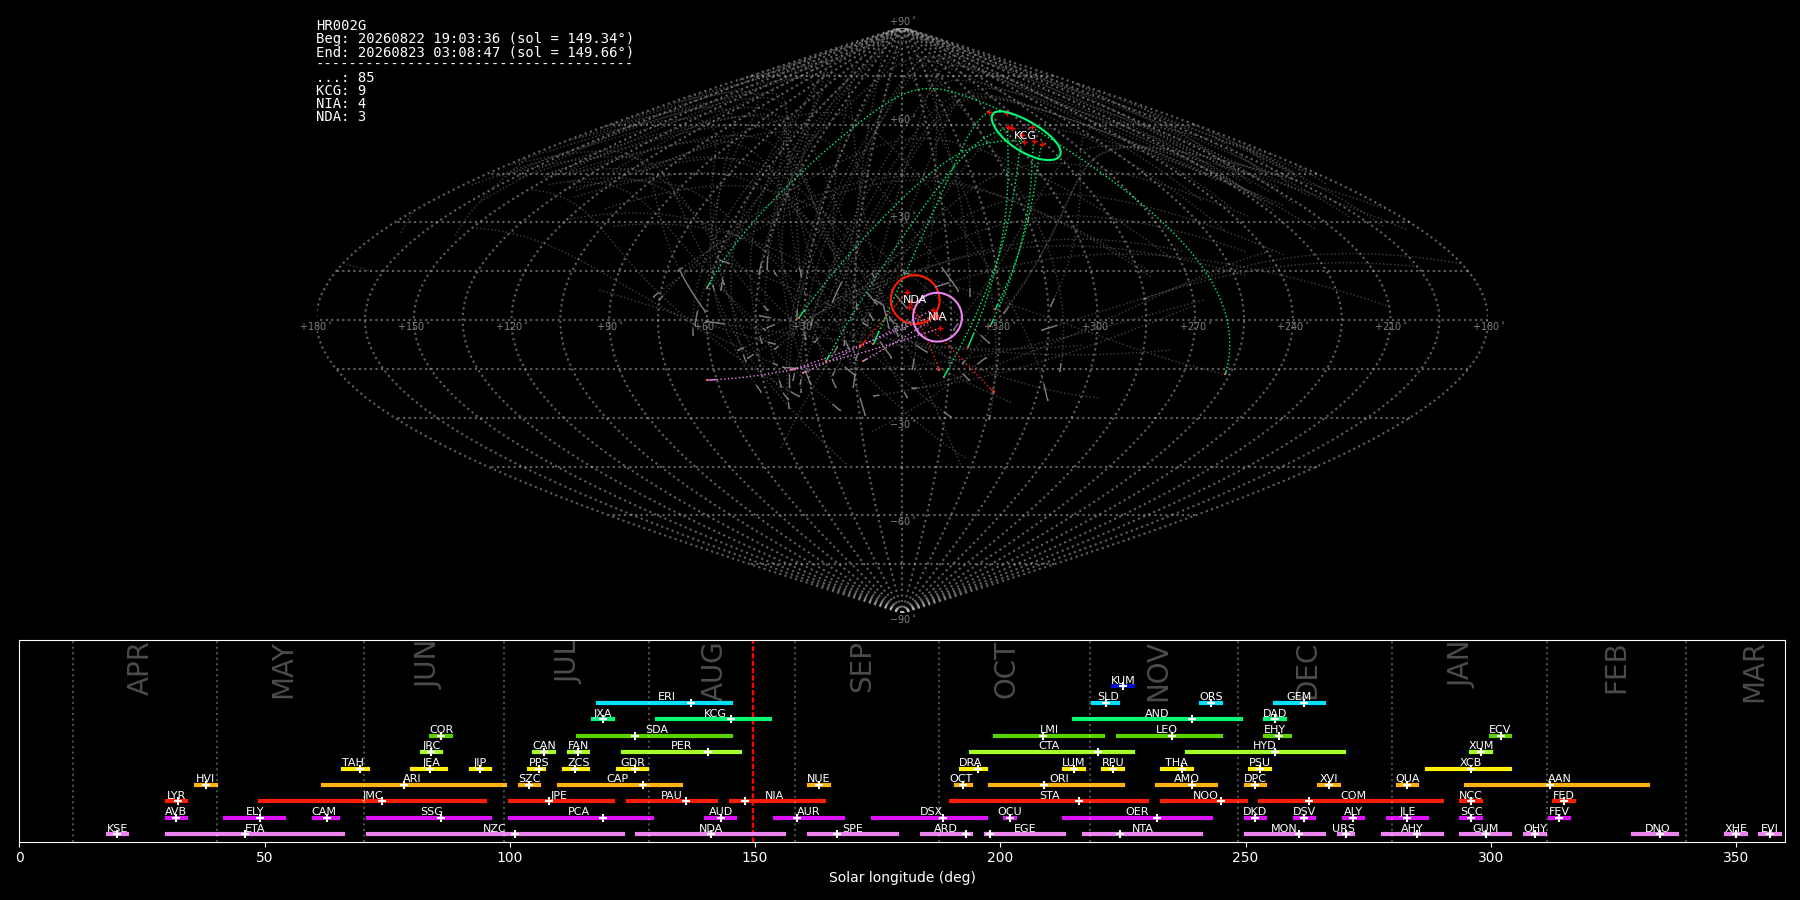Select the NTA shower bar
Screen dimensions: 1800x900
tap(1142, 834)
